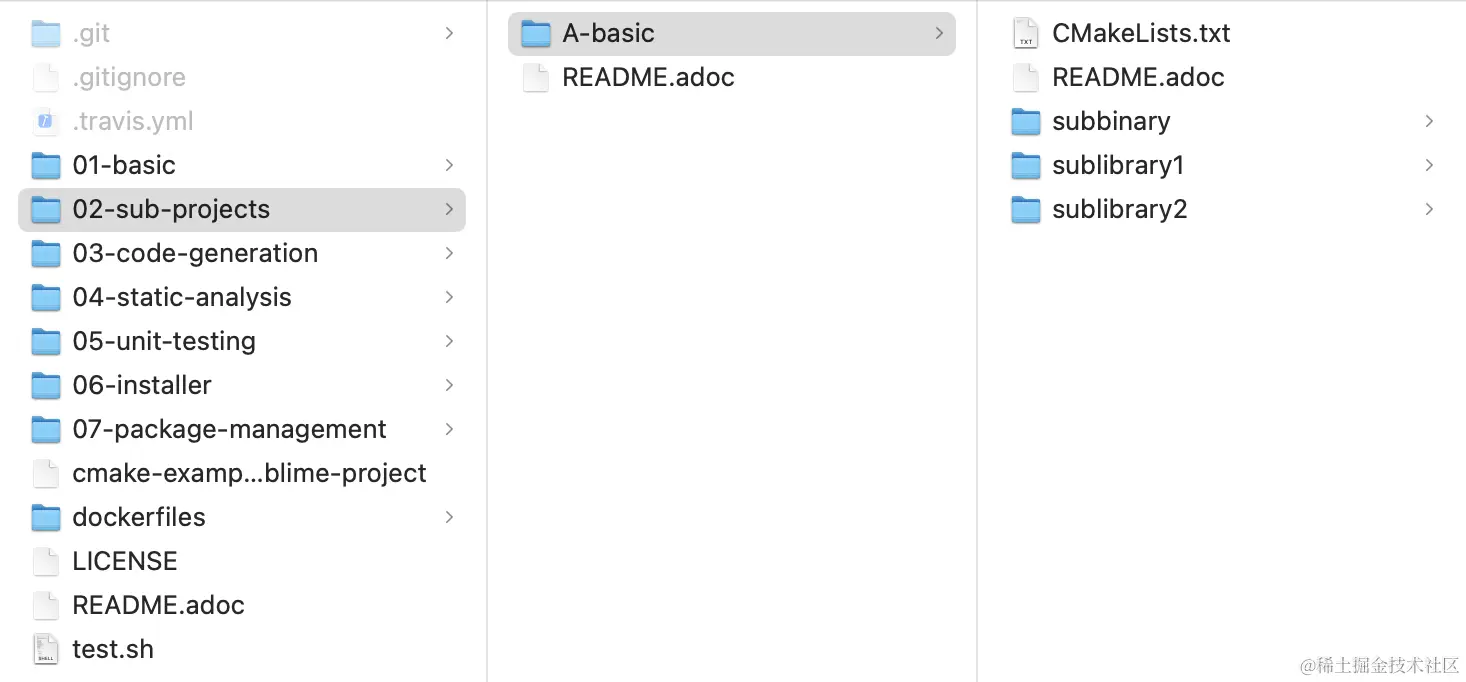Expand 03-code-generation with its chevron
This screenshot has width=1466, height=682.
click(x=449, y=253)
